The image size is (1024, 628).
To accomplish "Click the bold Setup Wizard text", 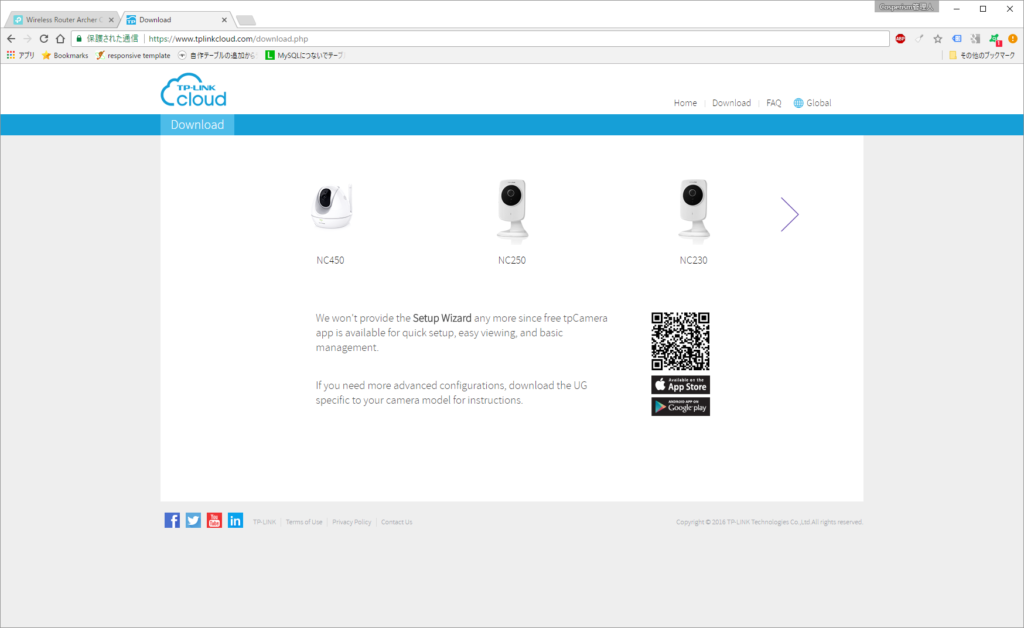I will 442,318.
